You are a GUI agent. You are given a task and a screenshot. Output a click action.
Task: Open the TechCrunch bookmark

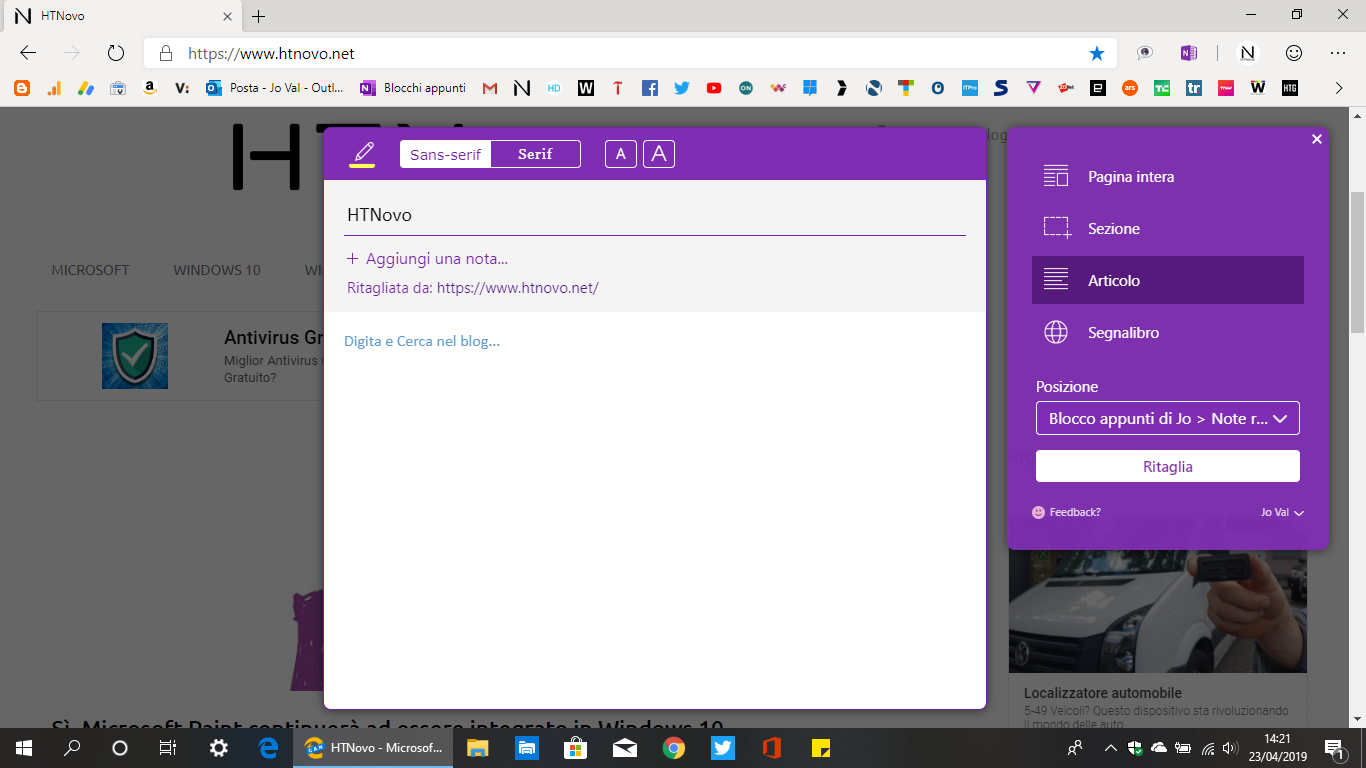coord(1162,88)
